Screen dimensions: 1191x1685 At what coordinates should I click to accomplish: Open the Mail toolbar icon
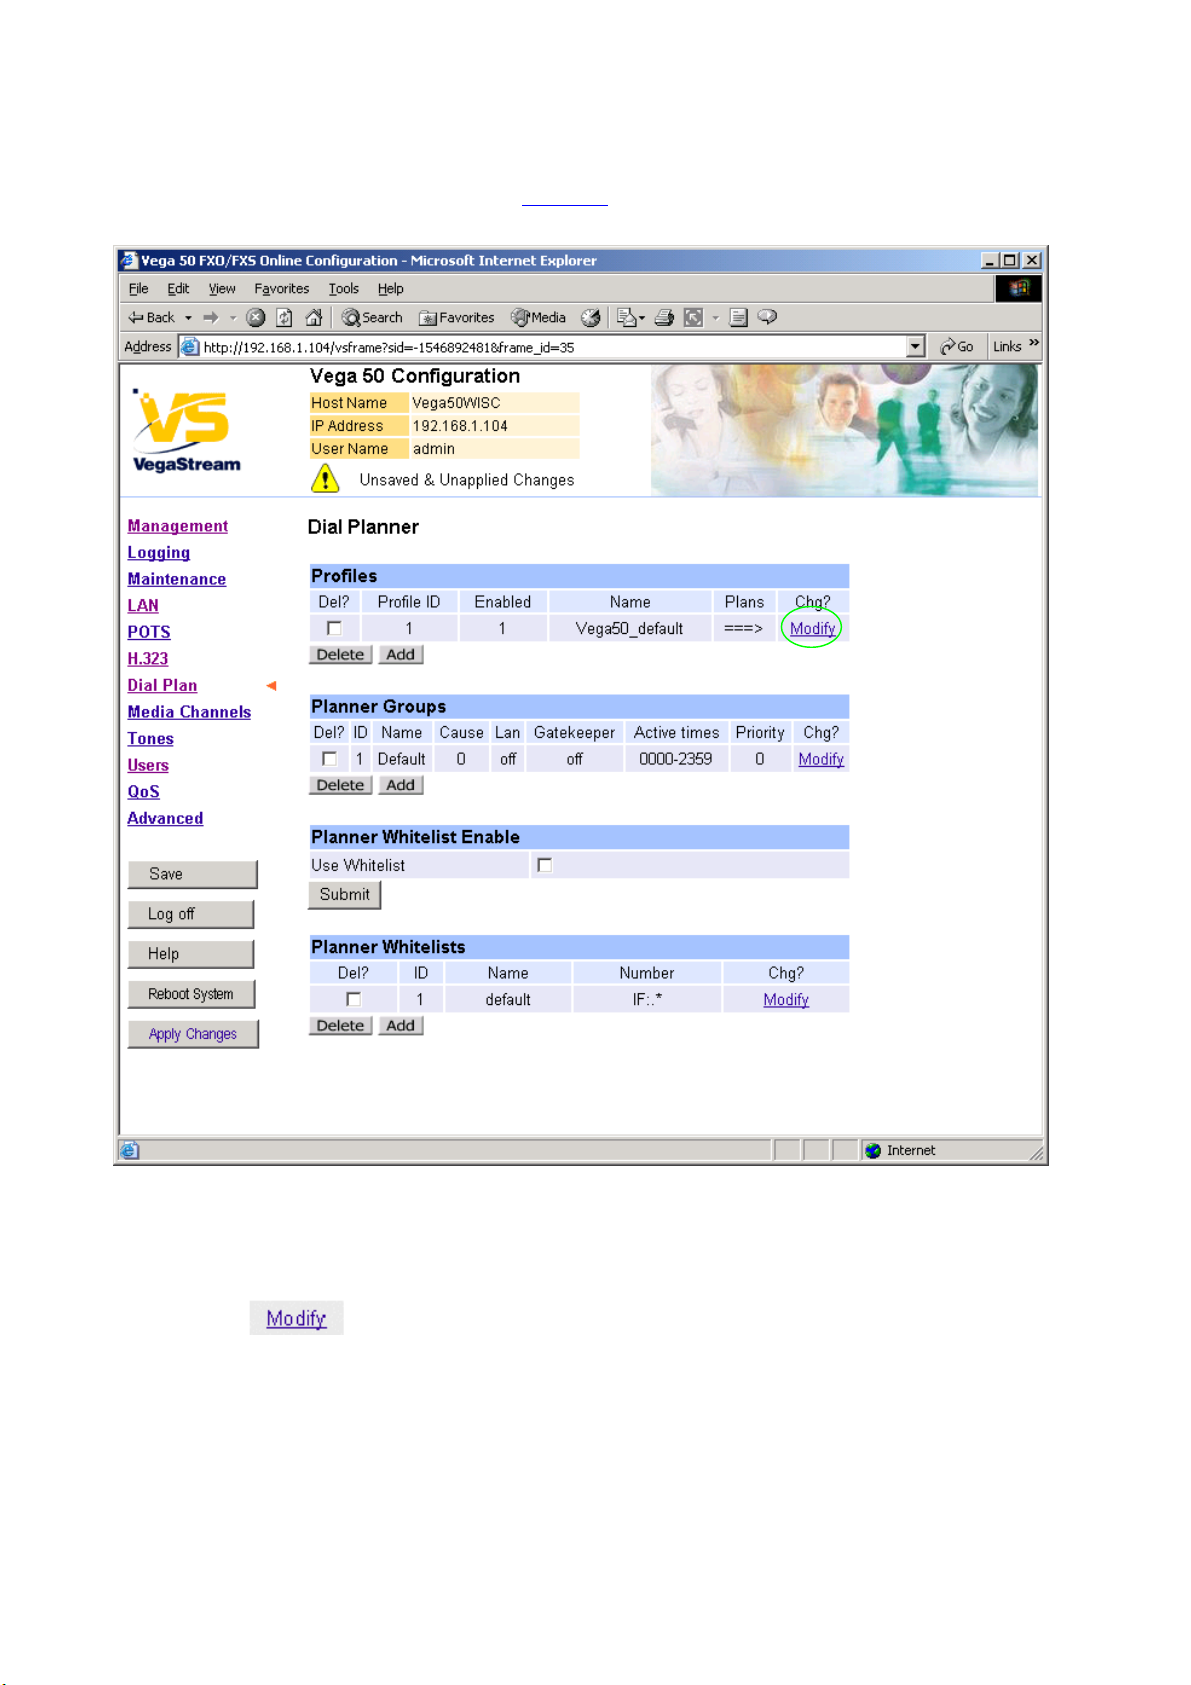coord(626,318)
